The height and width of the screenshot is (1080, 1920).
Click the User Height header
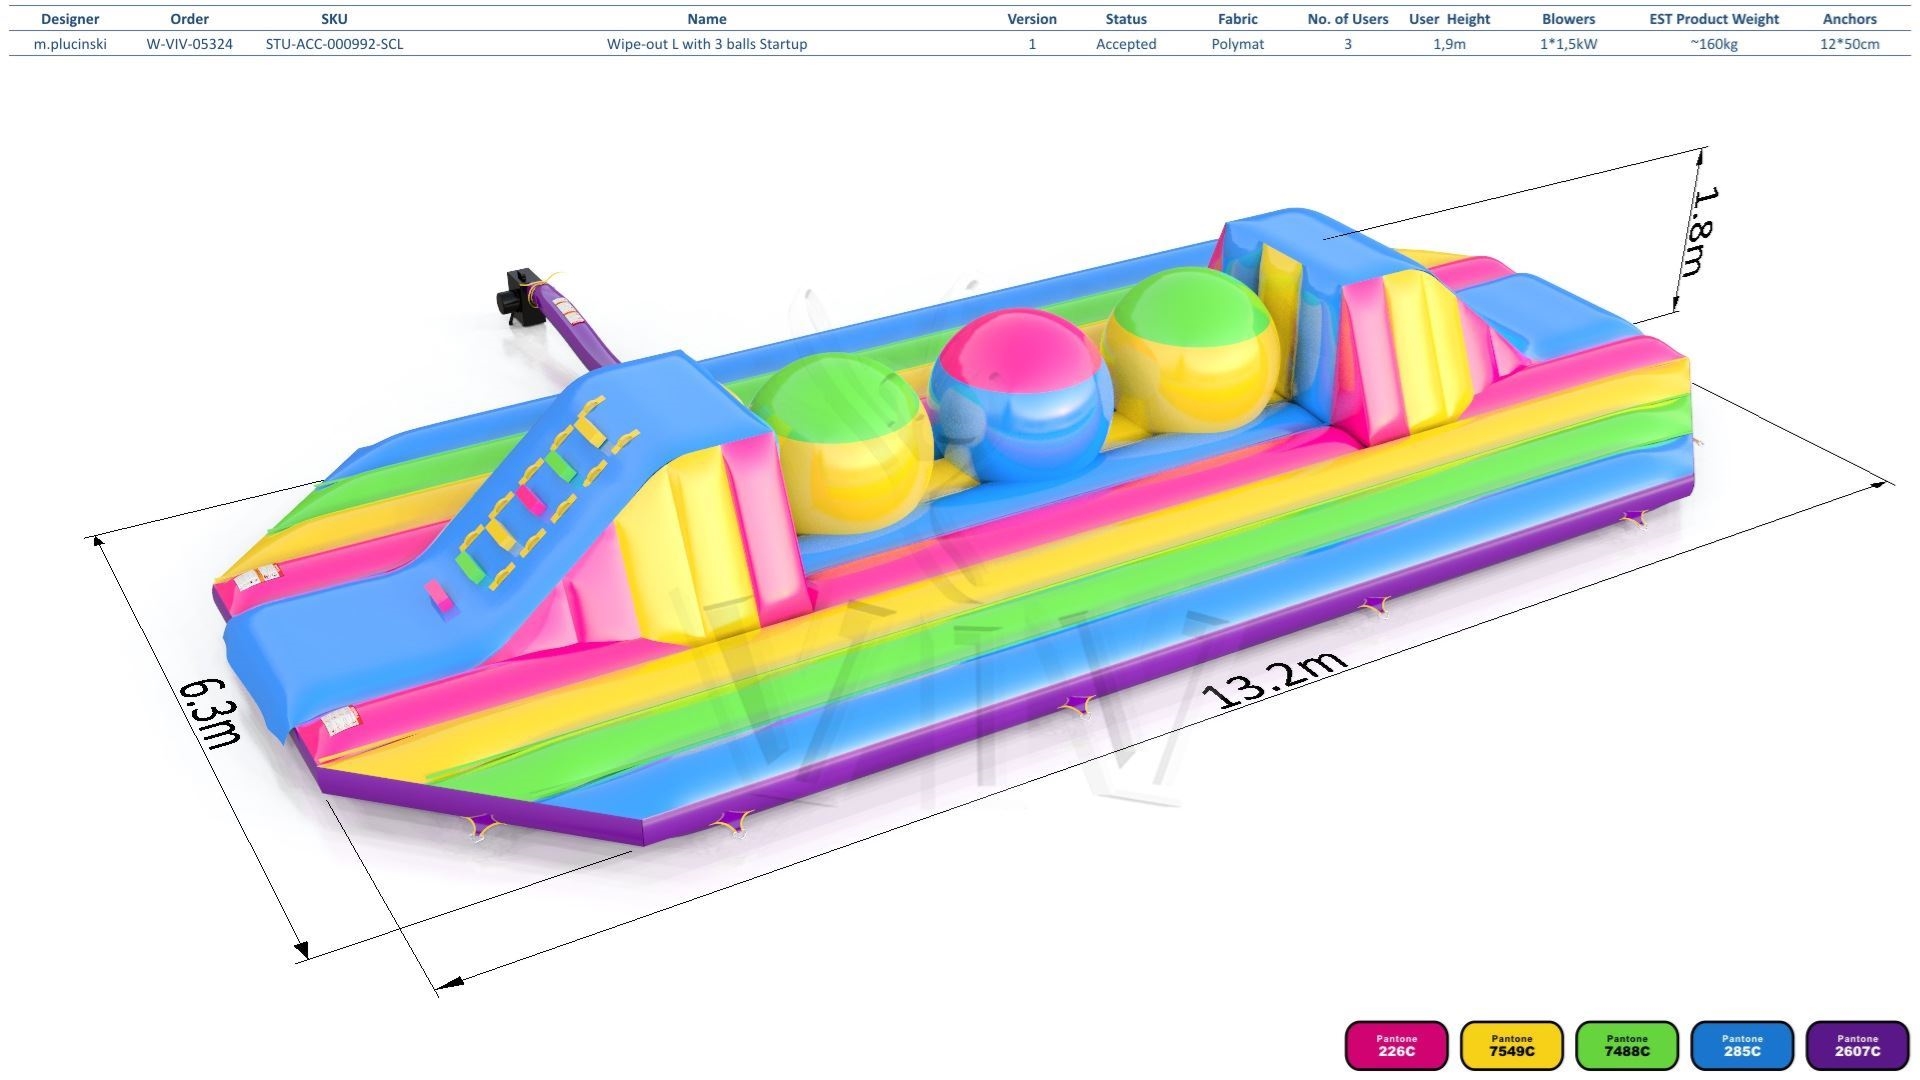tap(1450, 19)
